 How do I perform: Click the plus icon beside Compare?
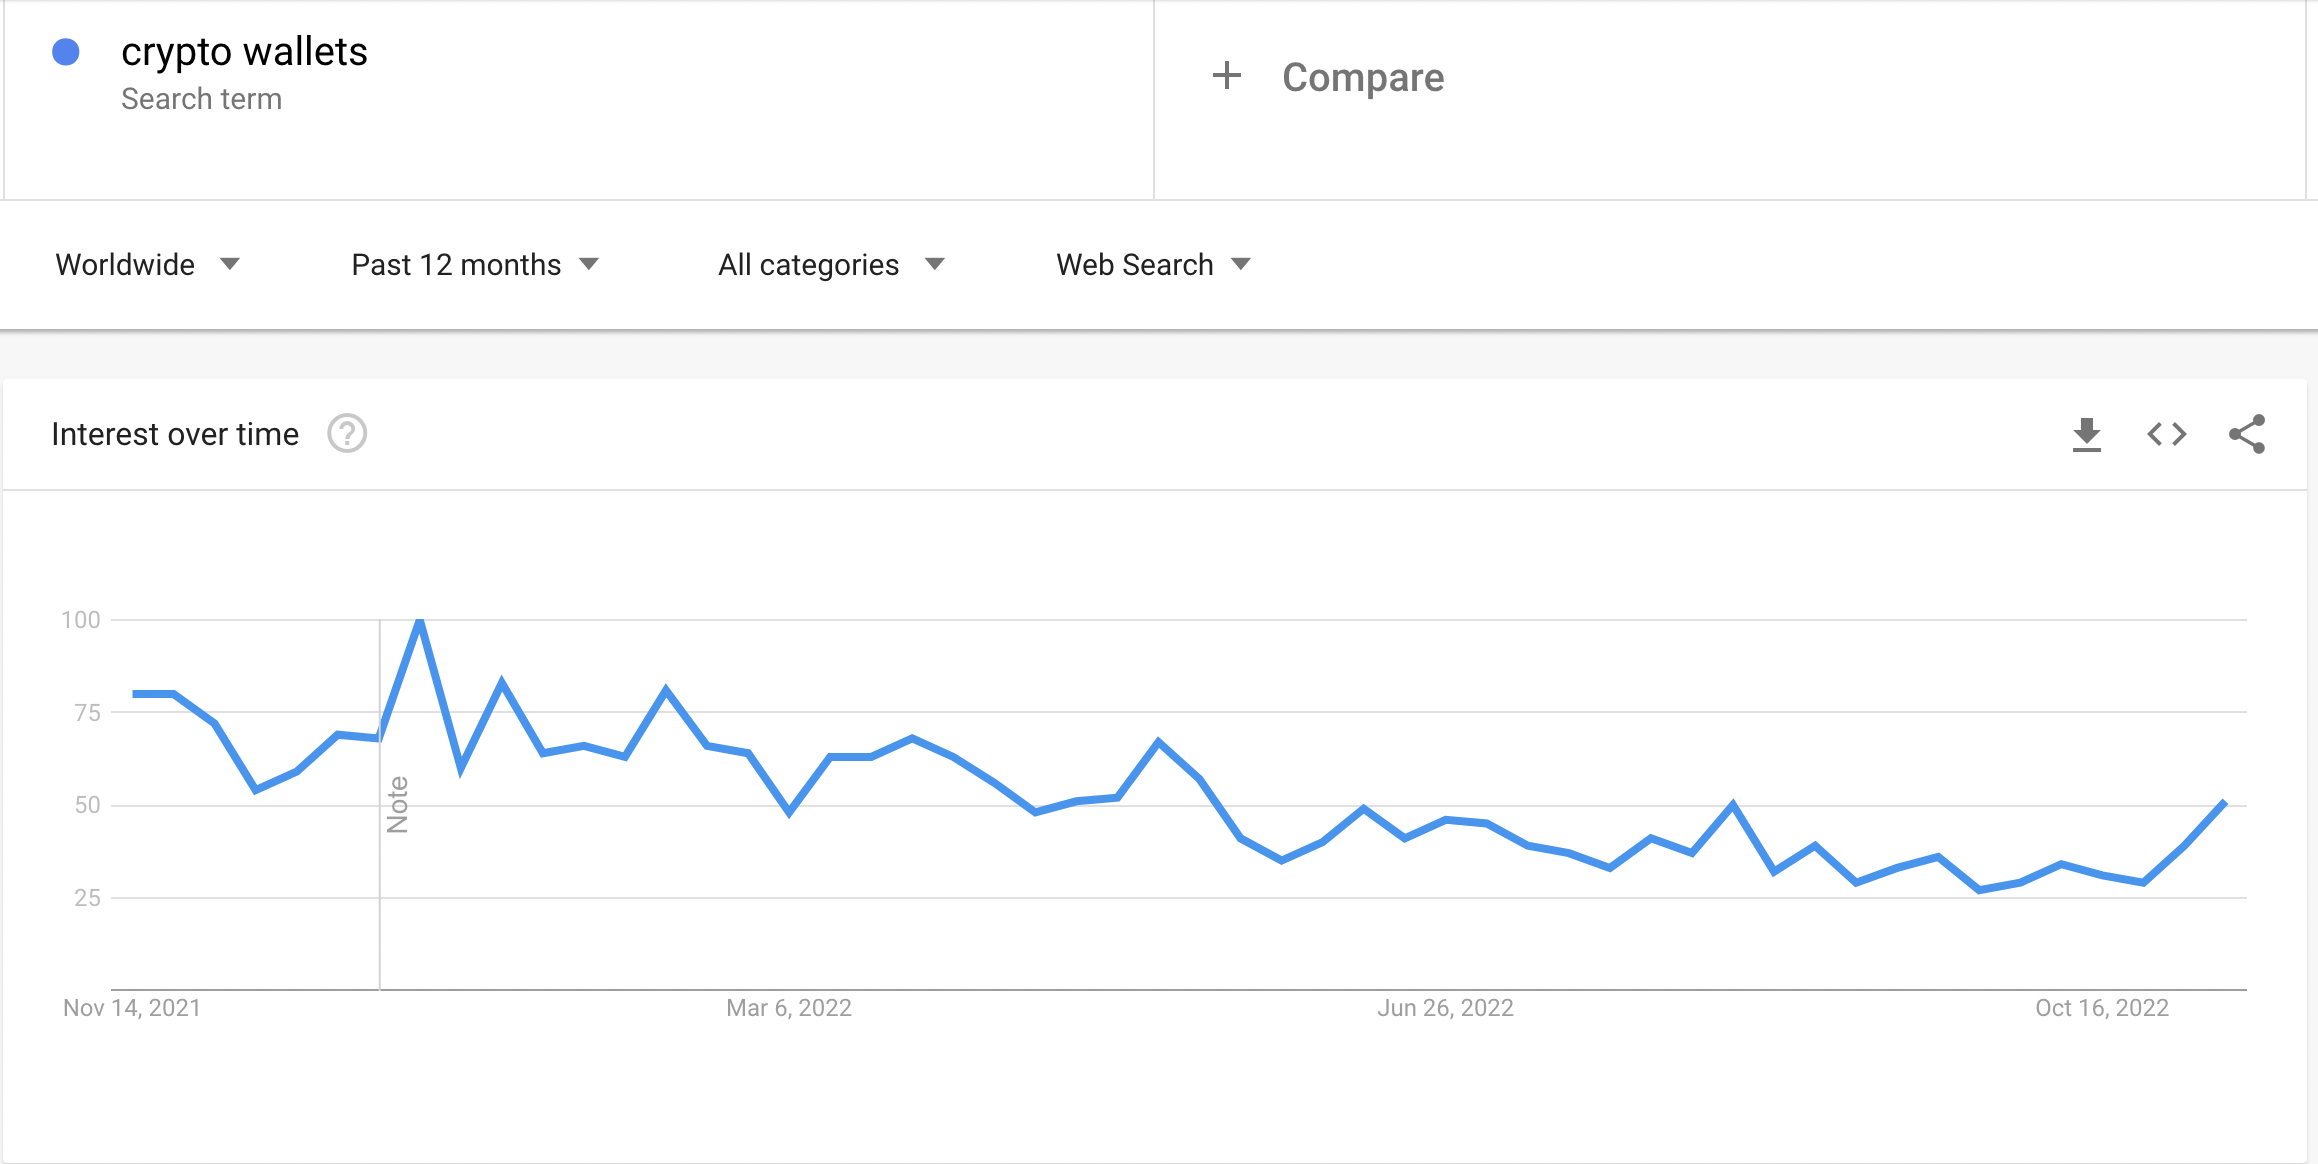pos(1226,76)
